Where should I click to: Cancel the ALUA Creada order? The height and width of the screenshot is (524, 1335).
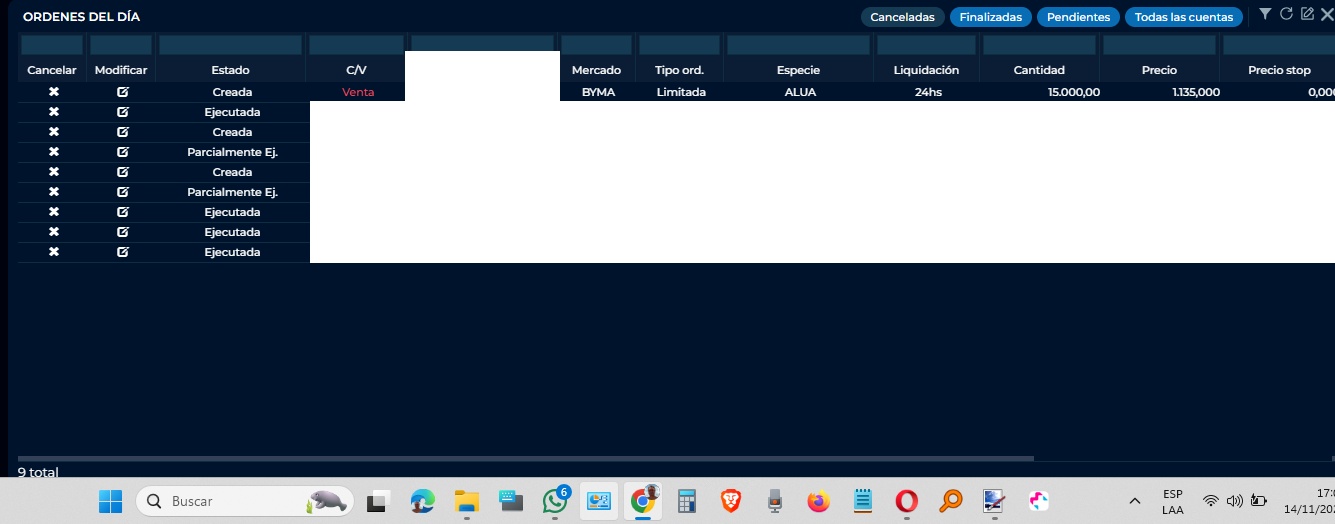(x=54, y=92)
